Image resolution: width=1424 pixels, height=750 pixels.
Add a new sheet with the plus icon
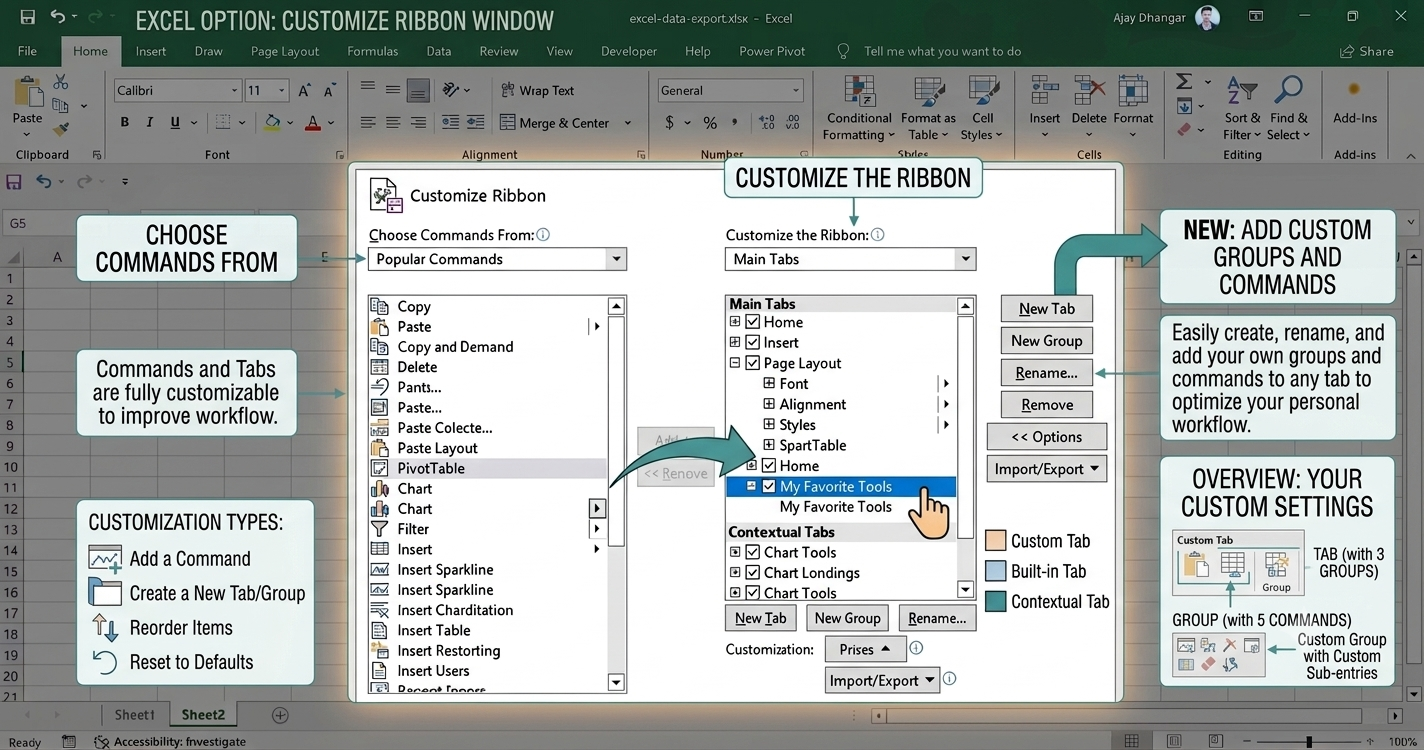(x=280, y=715)
